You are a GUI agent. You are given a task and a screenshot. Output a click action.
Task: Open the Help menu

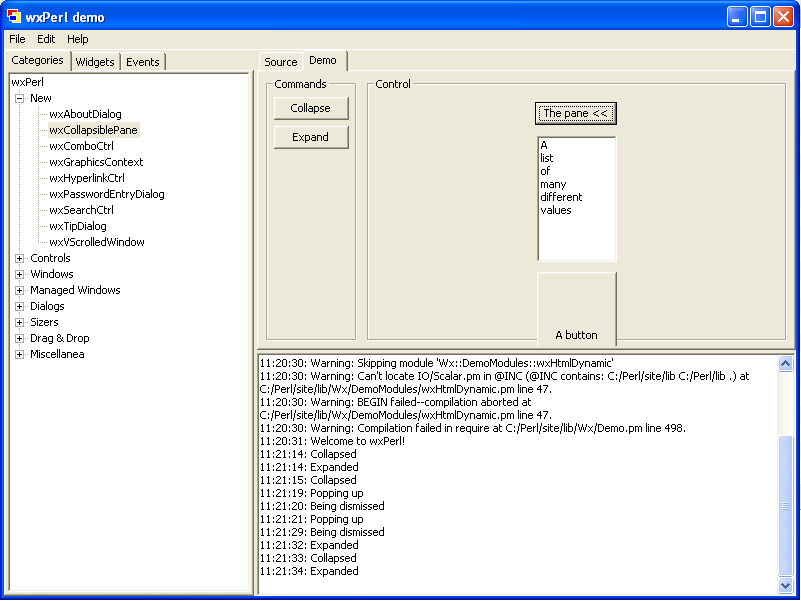78,39
